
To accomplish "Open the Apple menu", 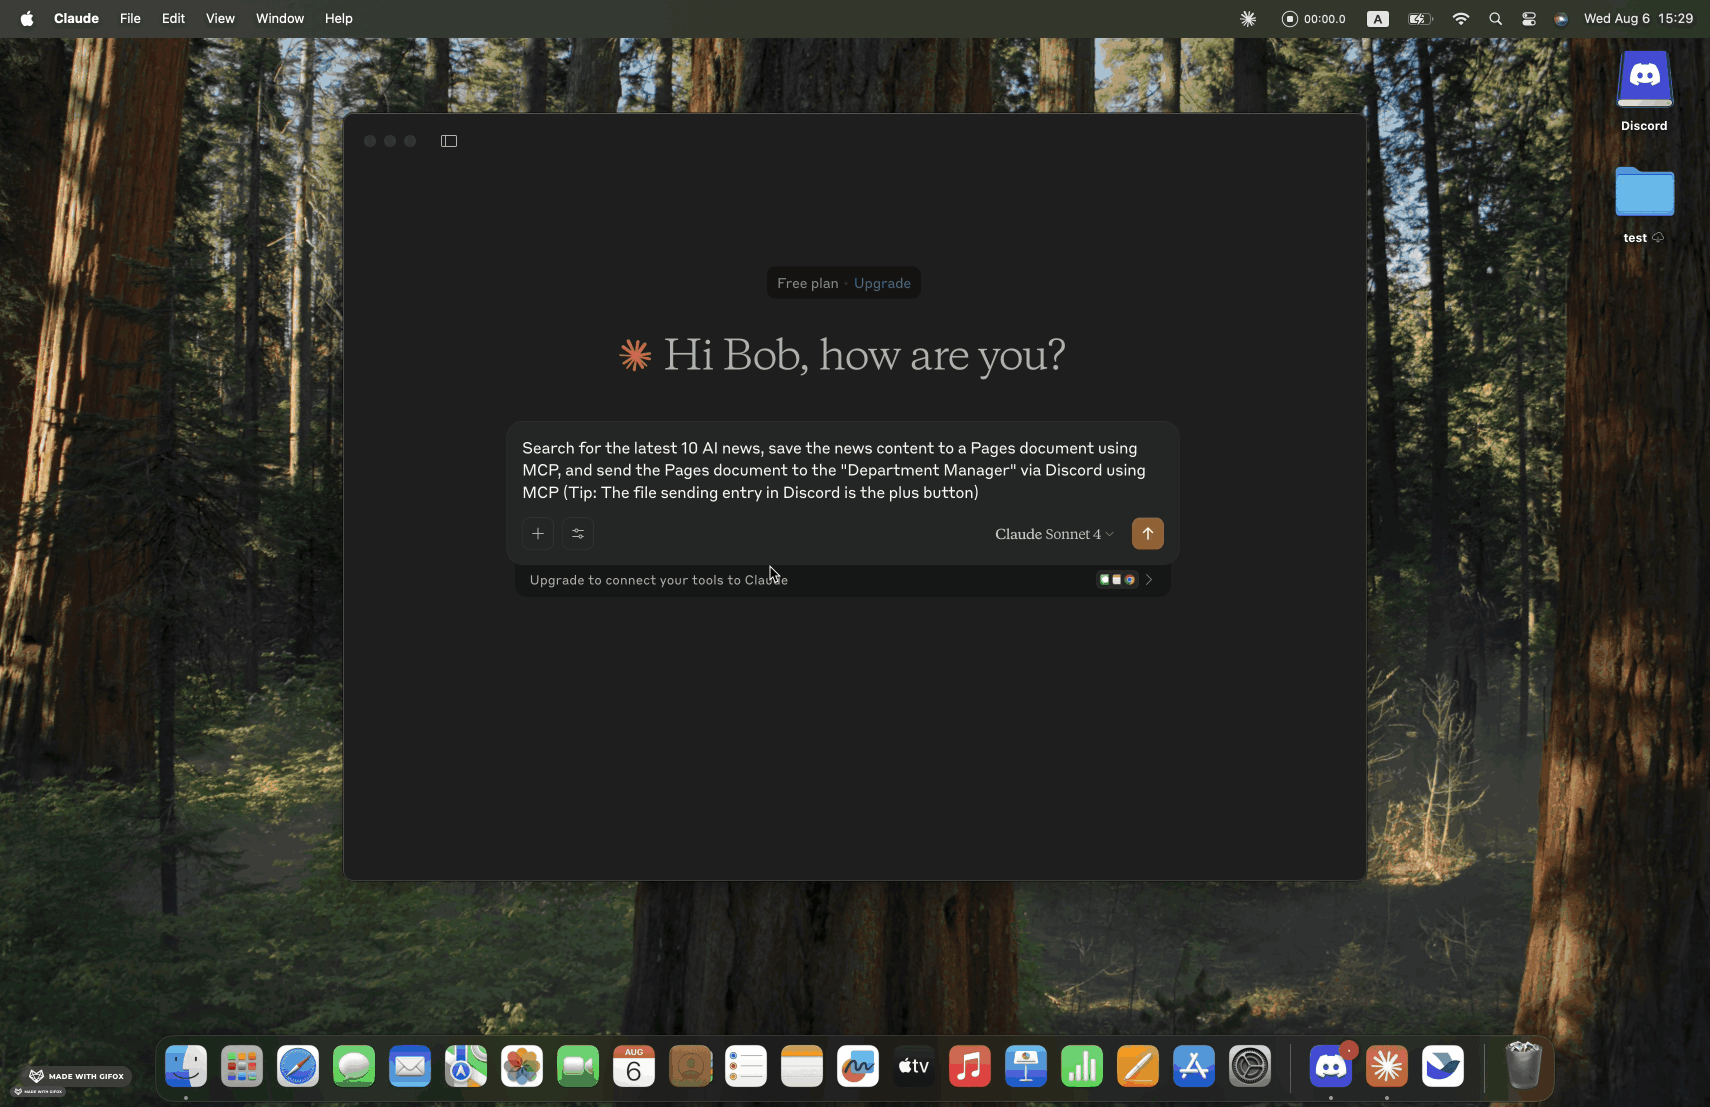I will coord(27,18).
